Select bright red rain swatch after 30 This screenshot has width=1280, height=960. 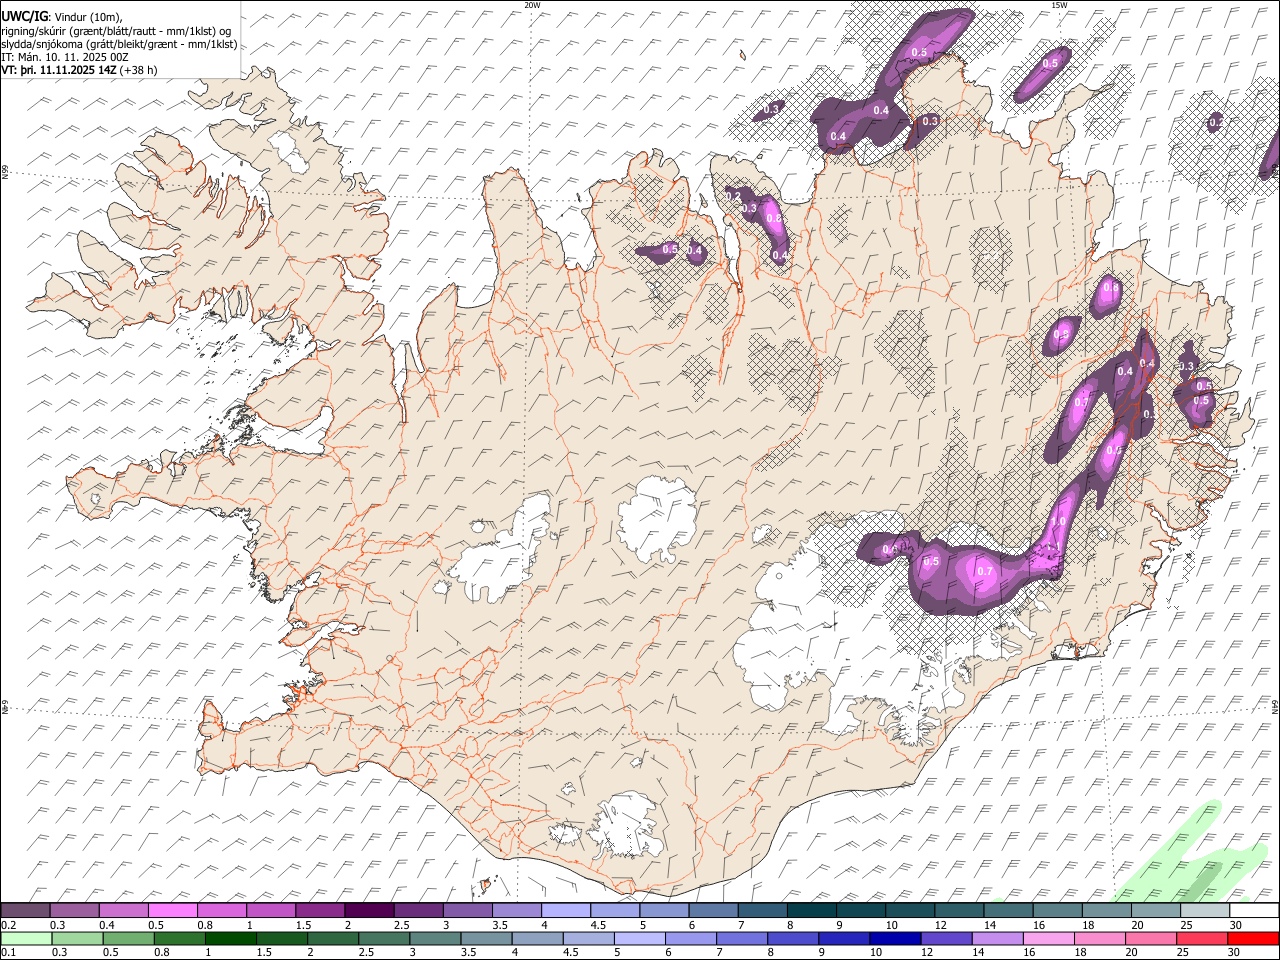[1253, 938]
